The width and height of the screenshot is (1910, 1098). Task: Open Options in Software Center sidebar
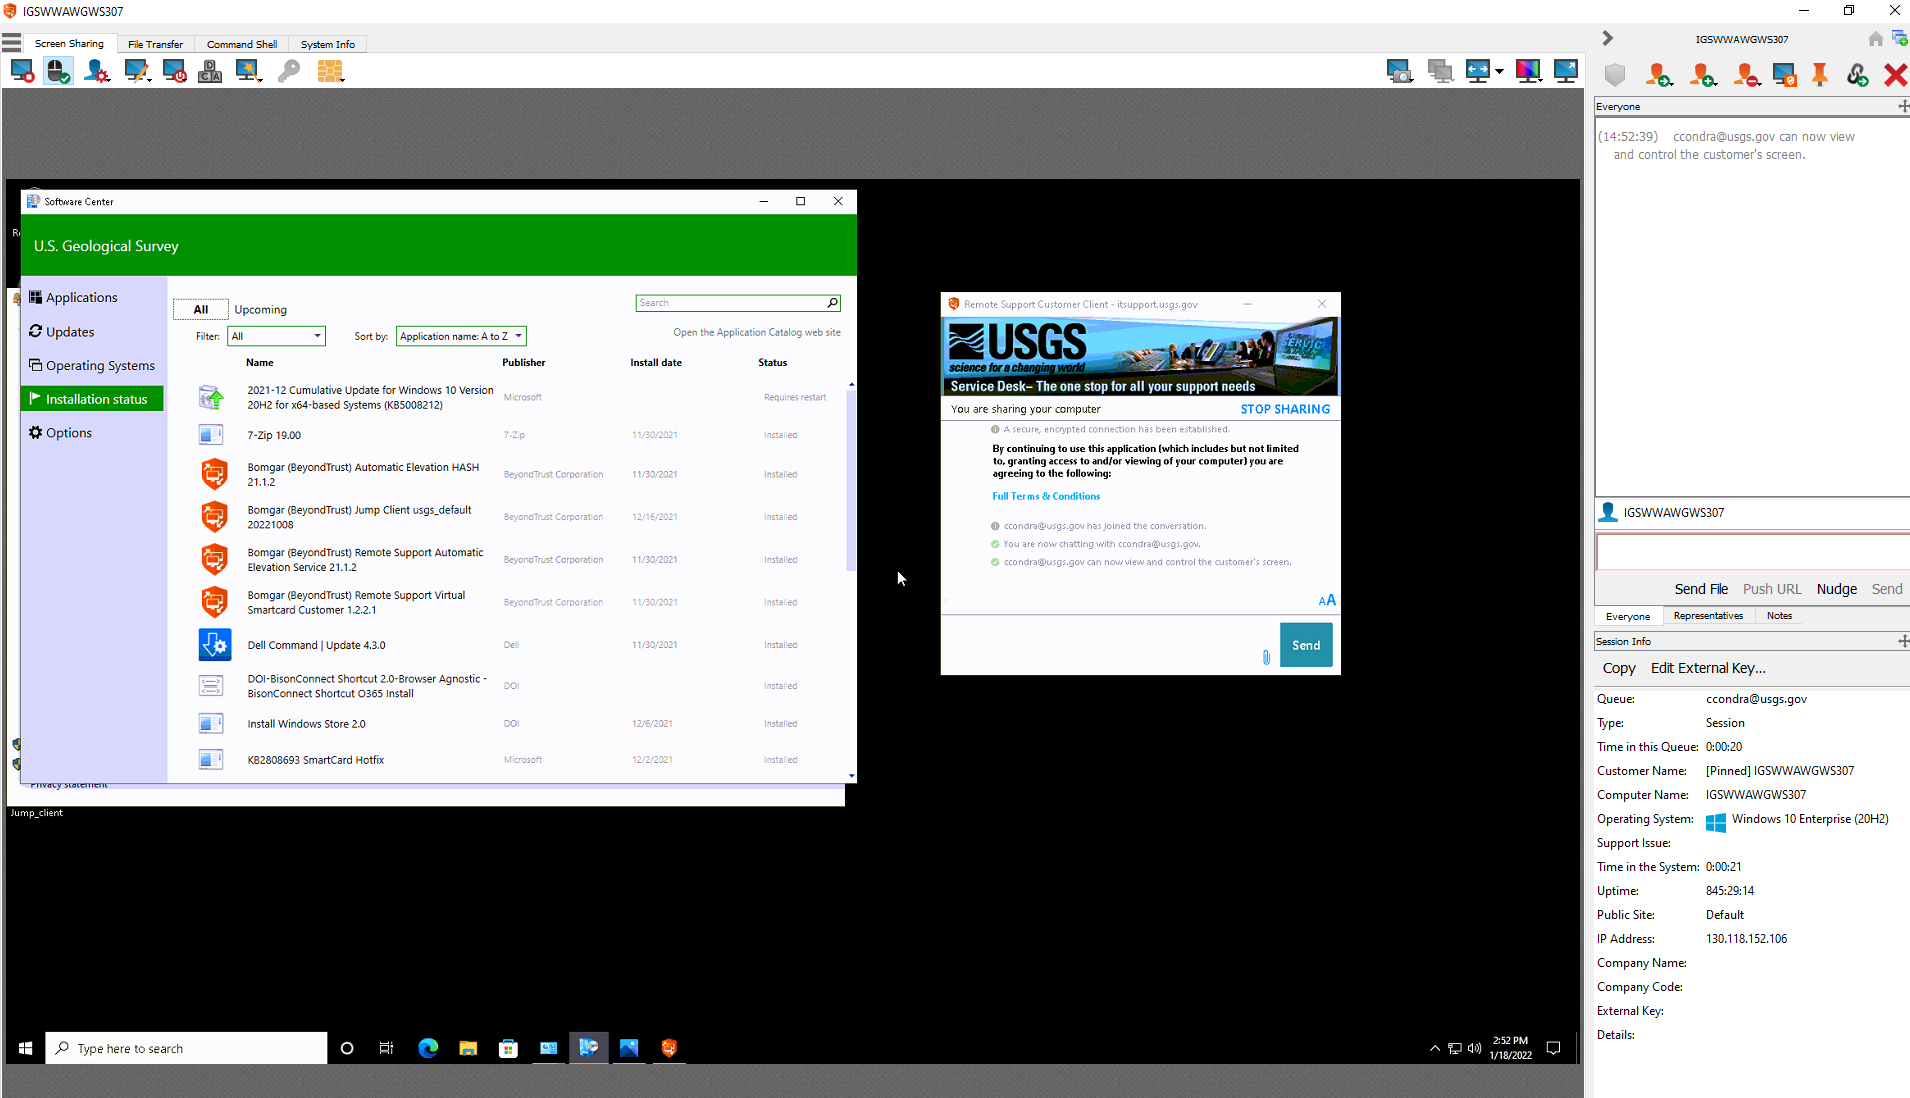coord(69,433)
